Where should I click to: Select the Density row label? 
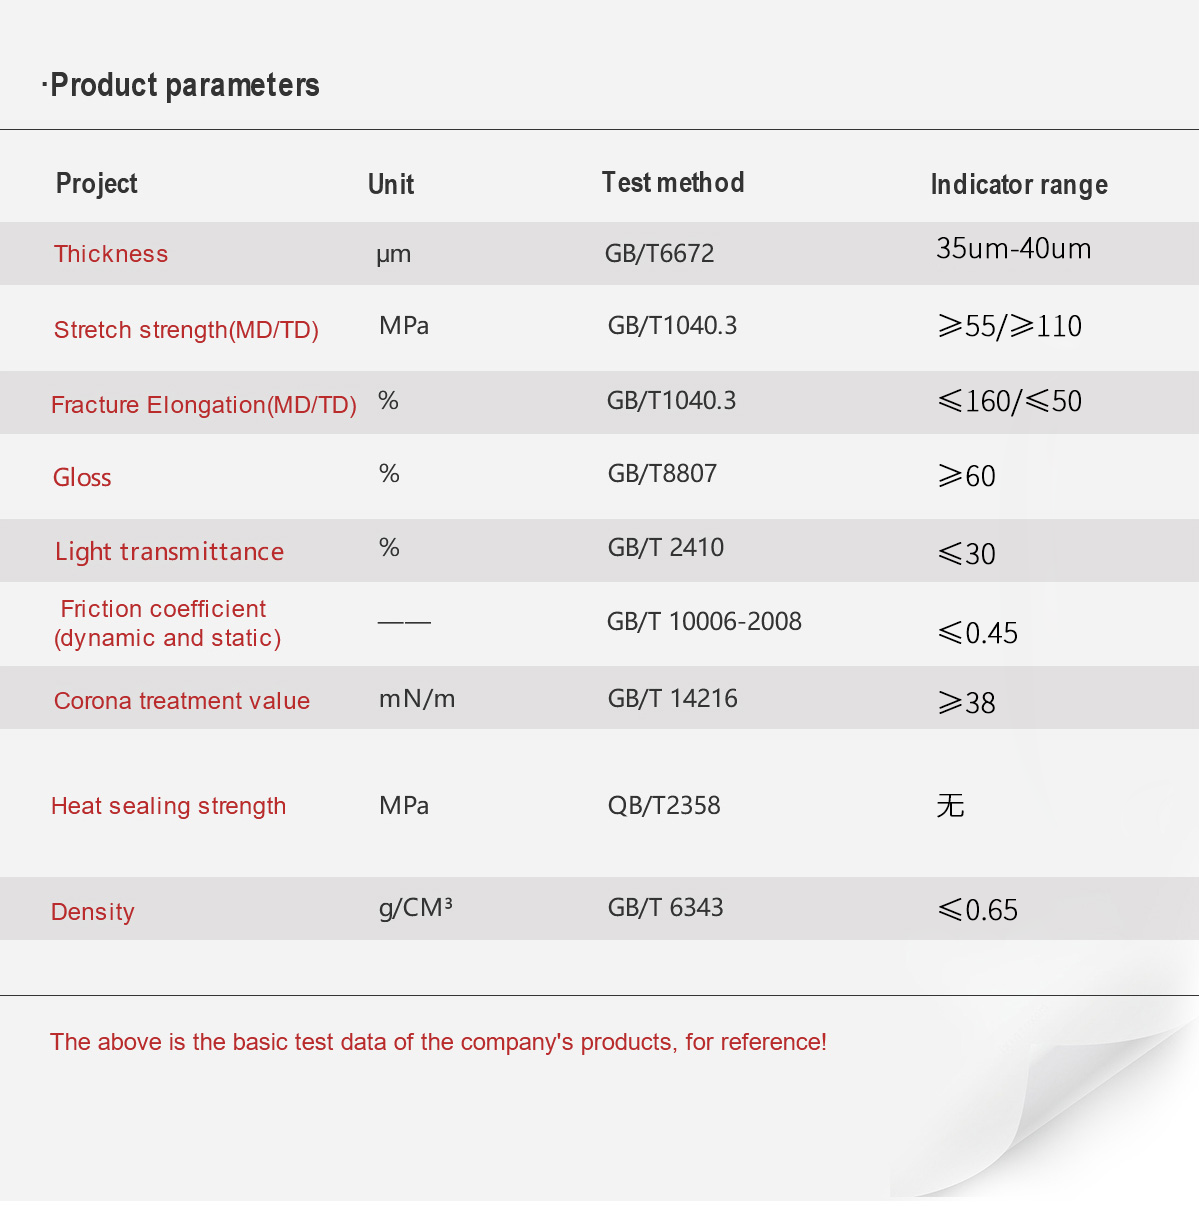pyautogui.click(x=93, y=912)
